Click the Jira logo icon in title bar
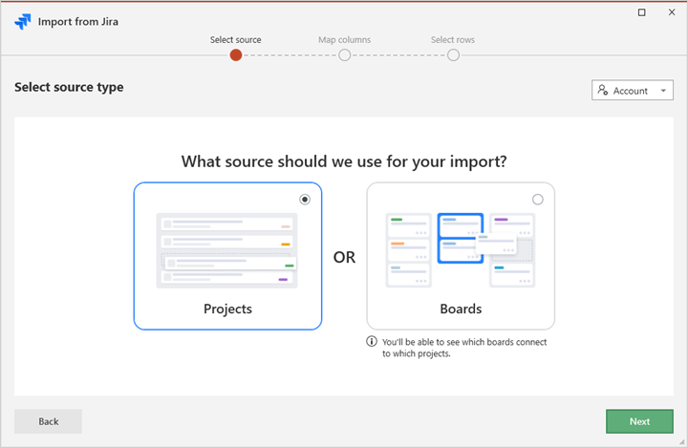 (x=23, y=21)
